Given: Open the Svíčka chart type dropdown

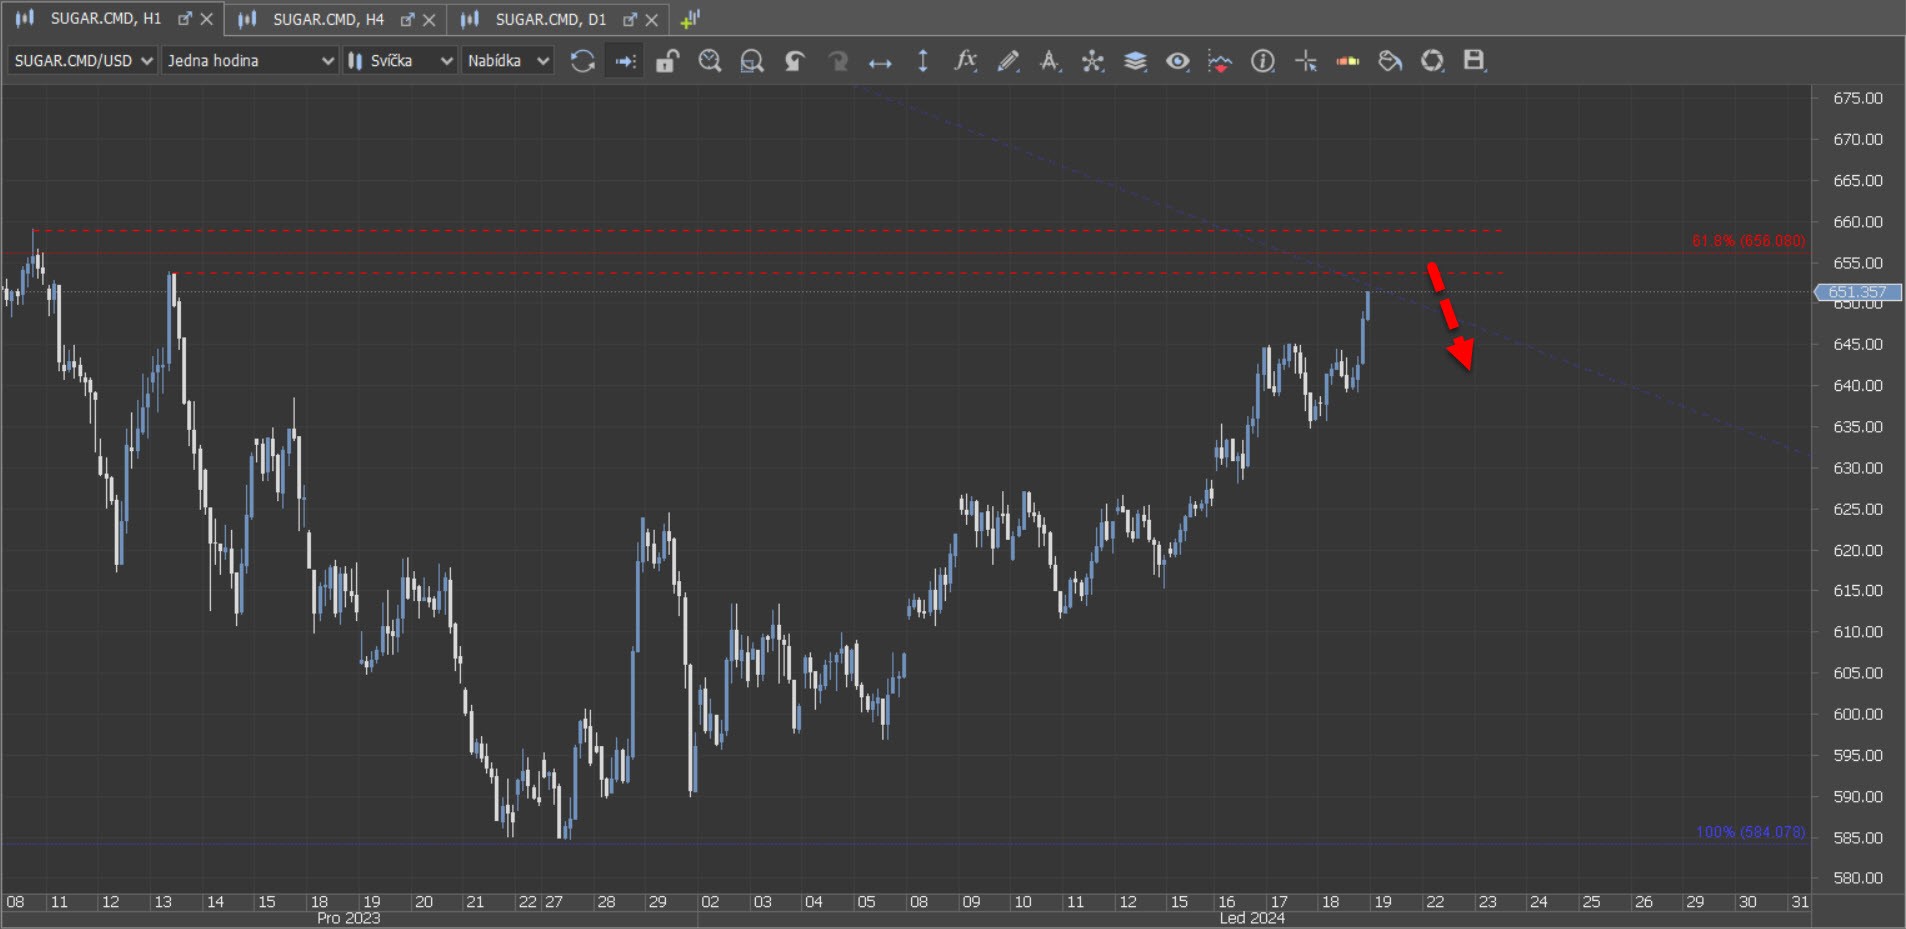Looking at the screenshot, I should pyautogui.click(x=400, y=61).
